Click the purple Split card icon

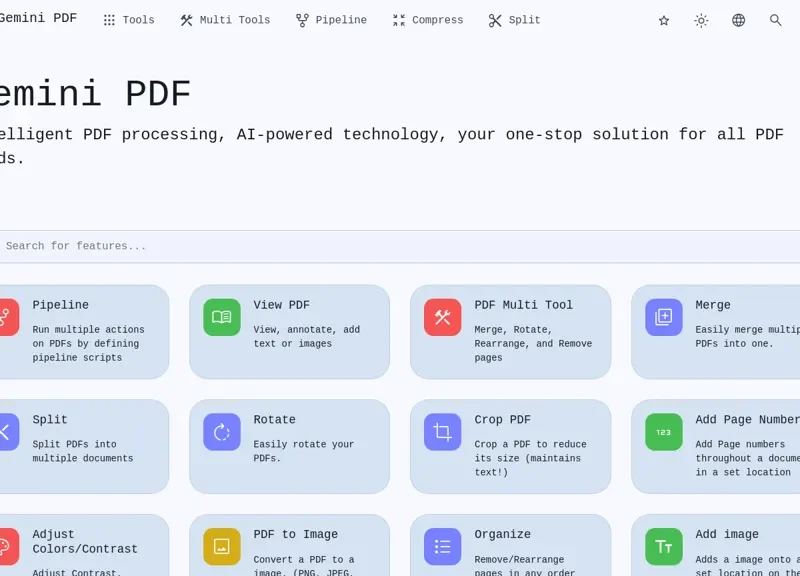point(8,432)
